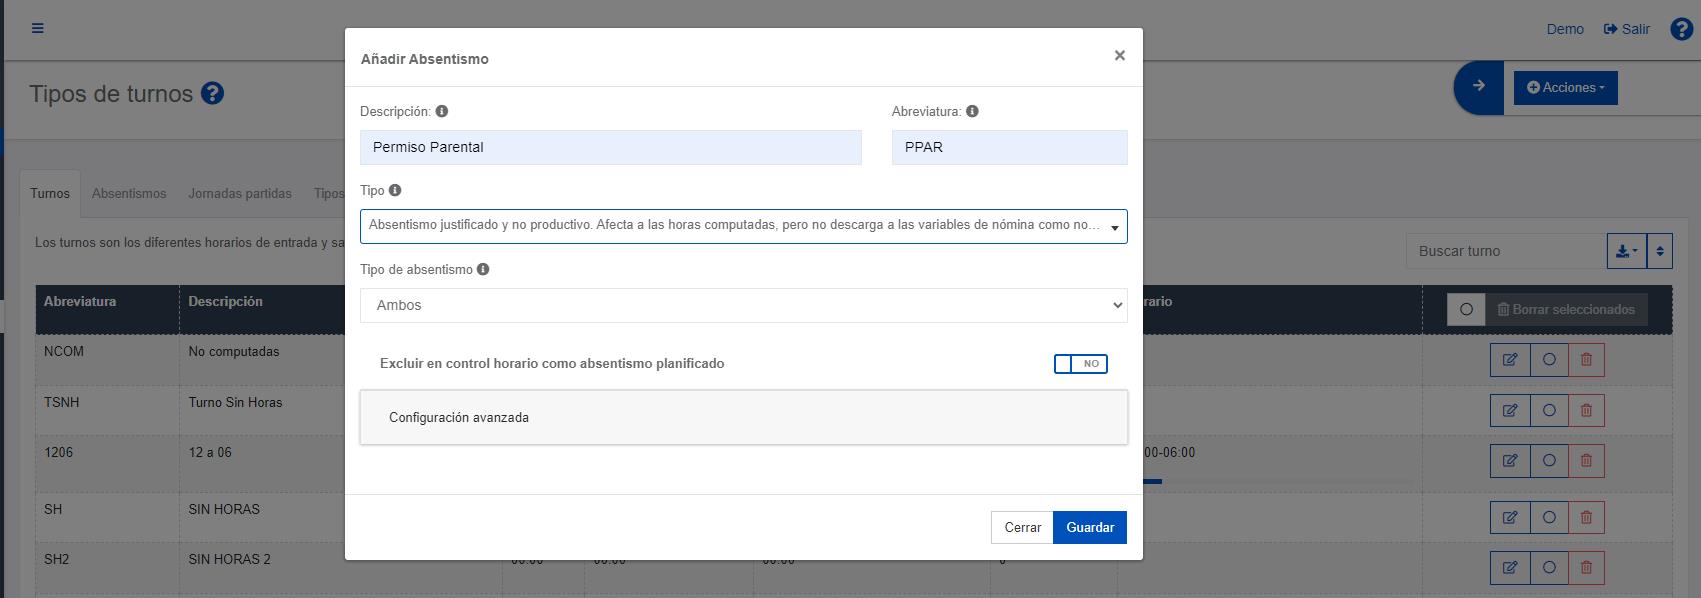Click info icon beside Tipo de absentismo
Viewport: 1701px width, 598px height.
(483, 270)
